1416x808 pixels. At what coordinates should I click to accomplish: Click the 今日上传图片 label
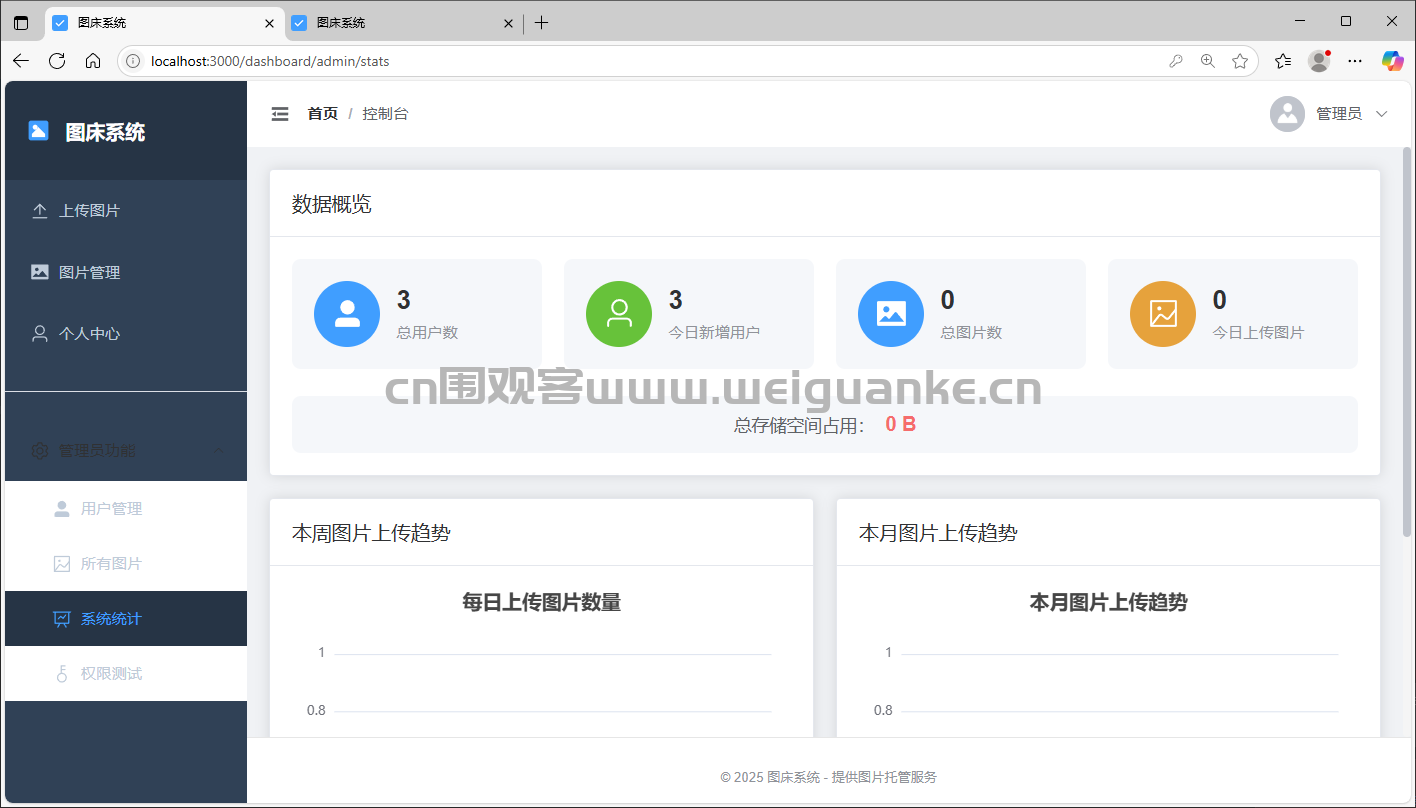point(1258,332)
